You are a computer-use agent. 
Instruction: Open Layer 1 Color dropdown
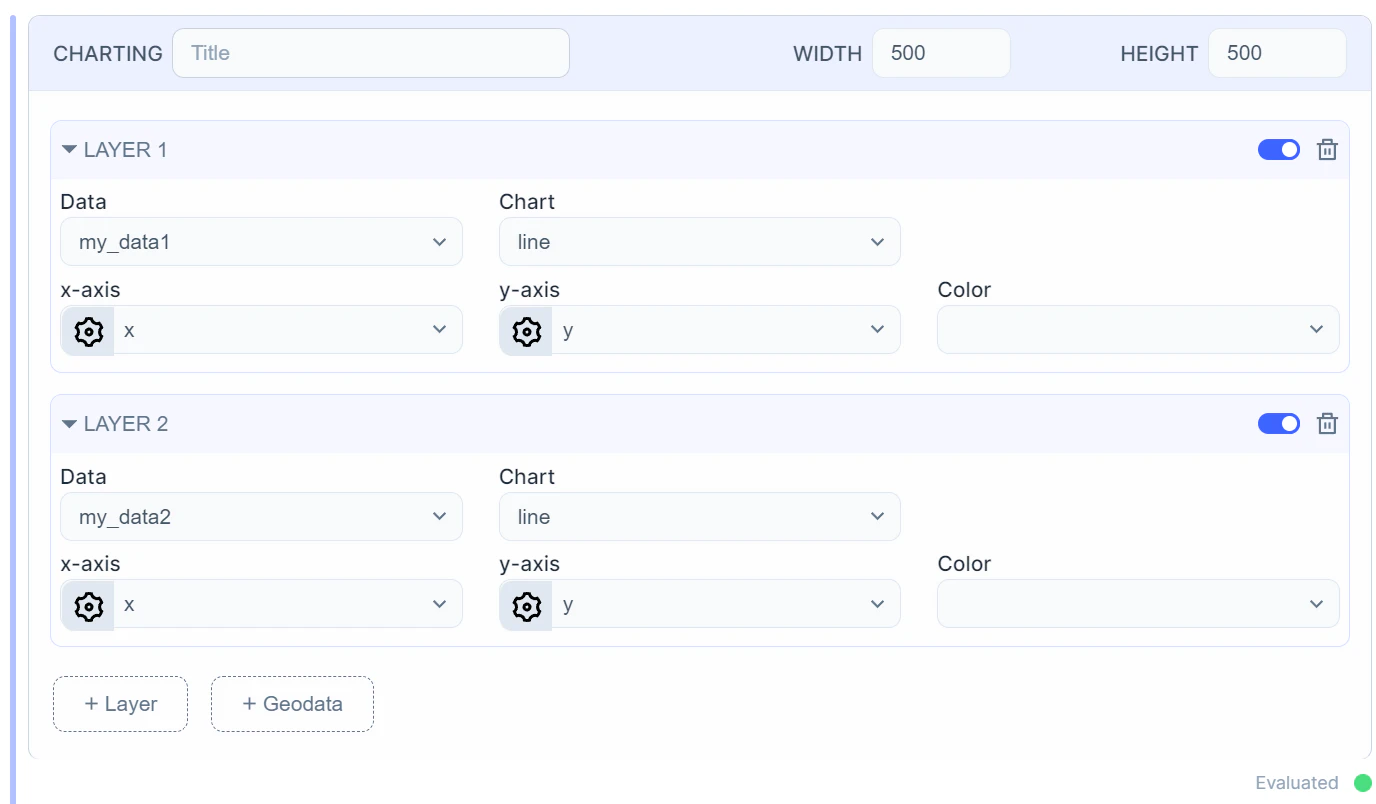[1138, 330]
